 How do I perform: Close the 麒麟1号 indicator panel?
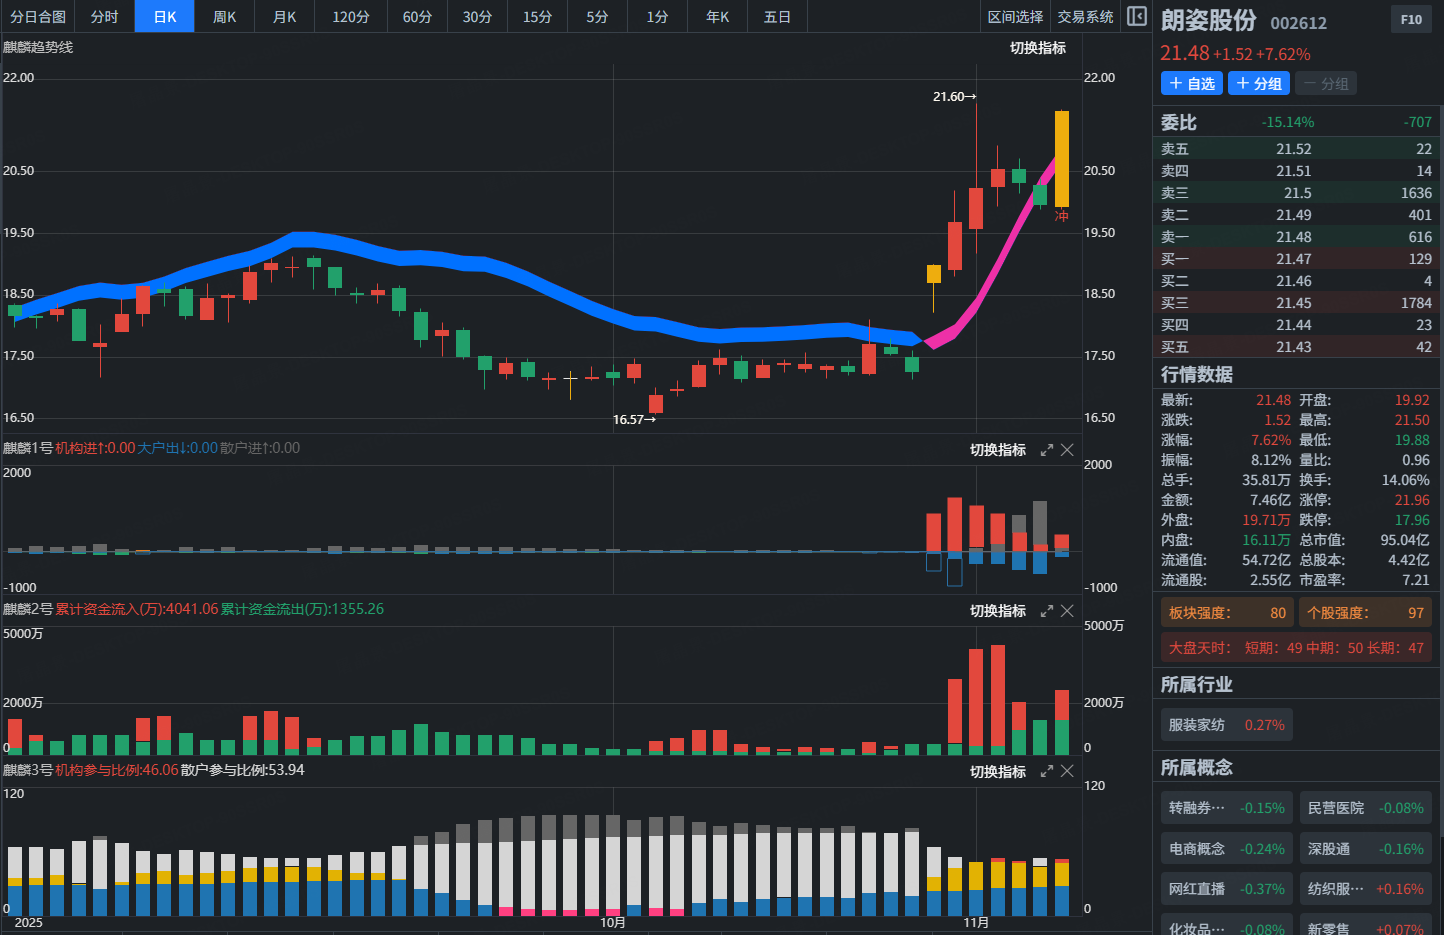(x=1067, y=450)
